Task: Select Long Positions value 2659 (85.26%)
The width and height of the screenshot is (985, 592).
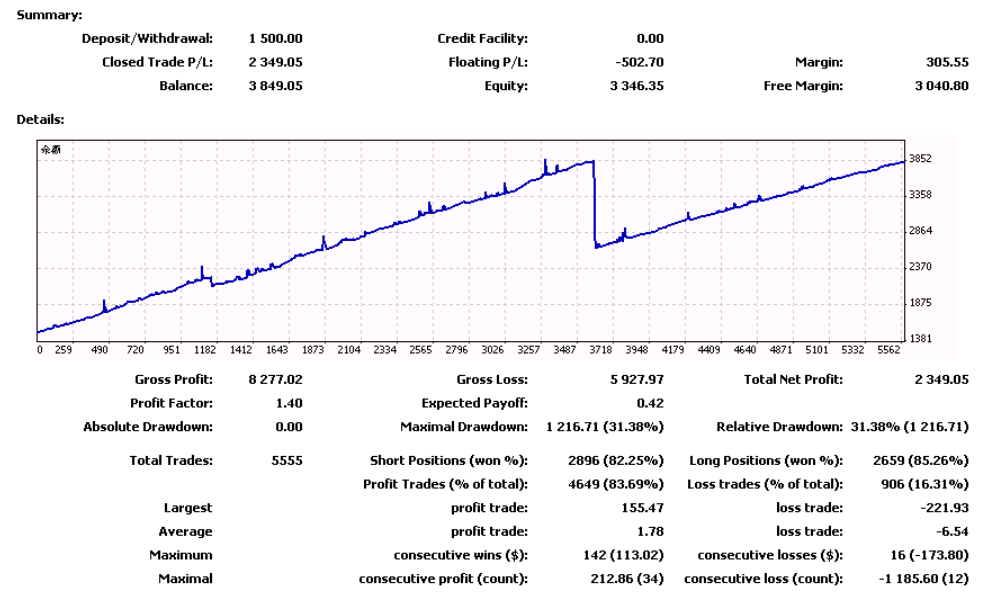Action: pyautogui.click(x=921, y=461)
